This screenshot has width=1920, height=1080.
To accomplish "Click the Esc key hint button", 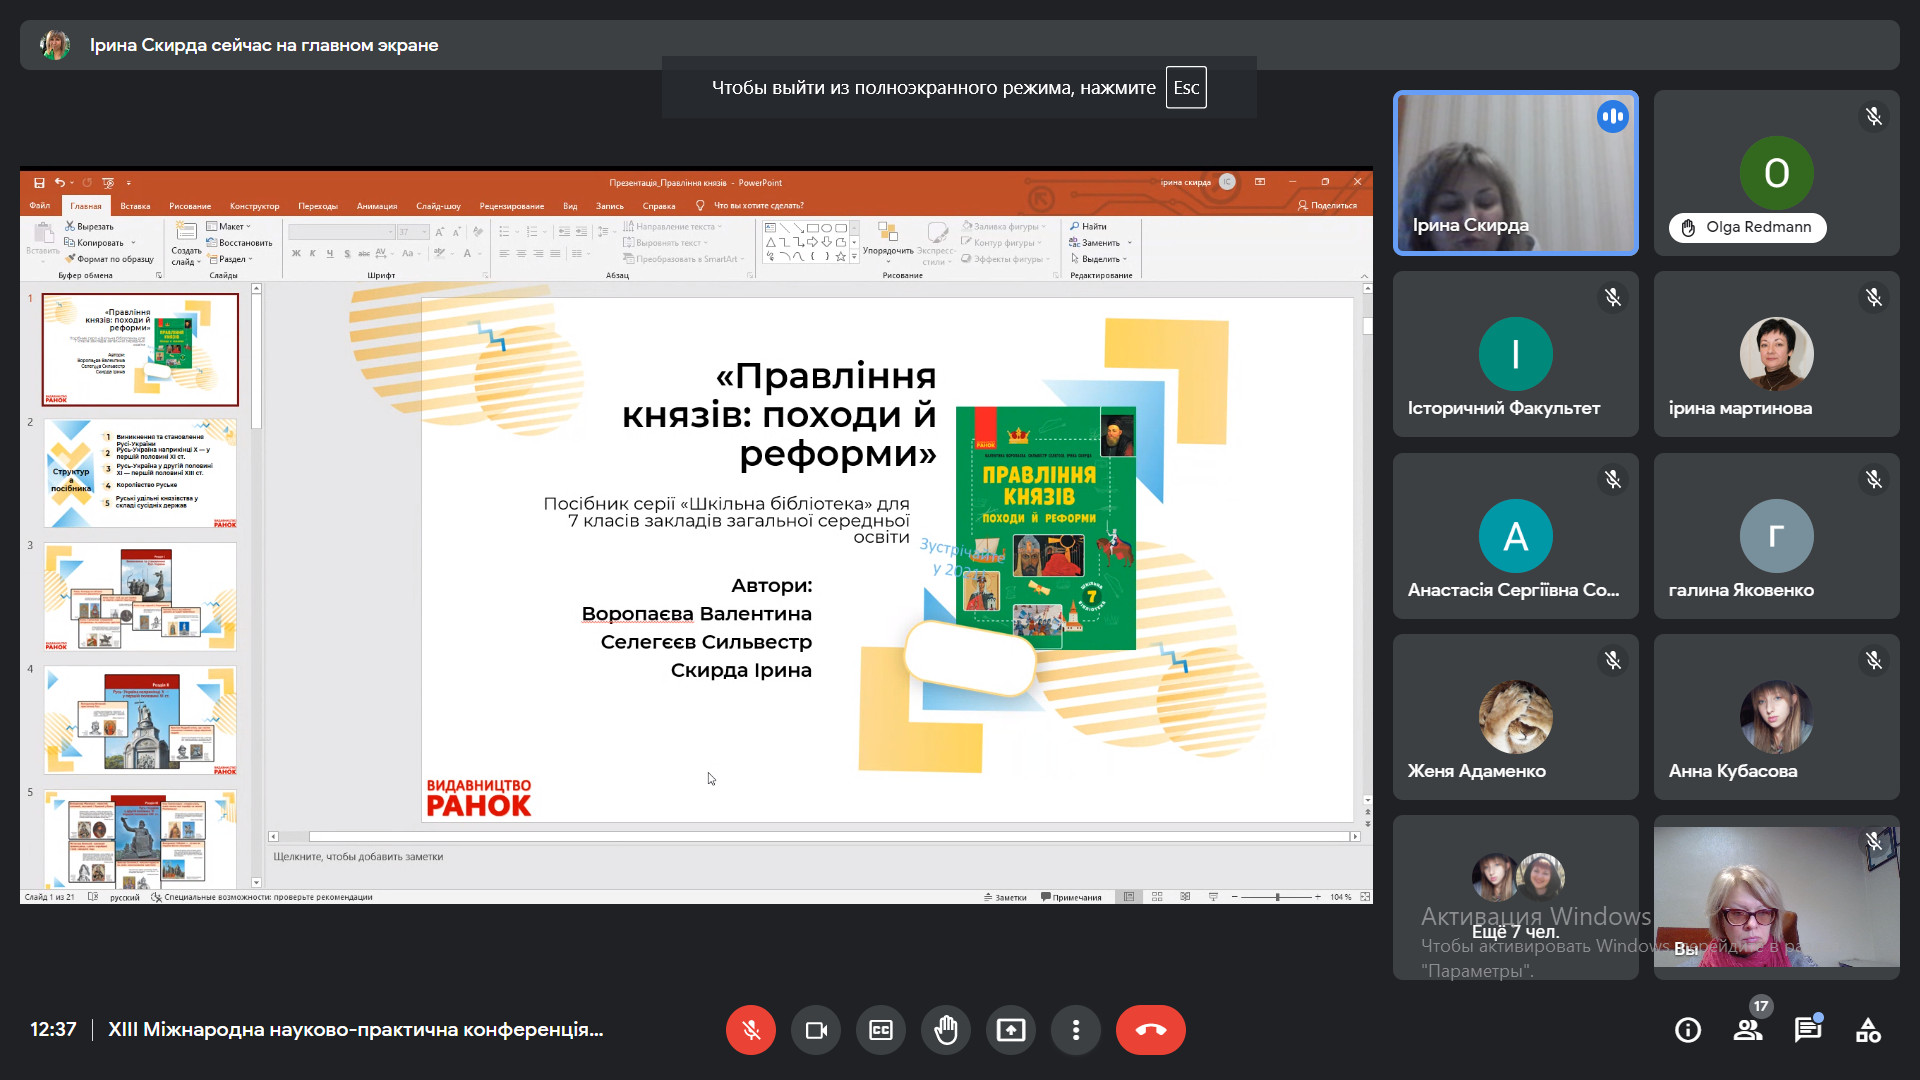I will pyautogui.click(x=1186, y=88).
